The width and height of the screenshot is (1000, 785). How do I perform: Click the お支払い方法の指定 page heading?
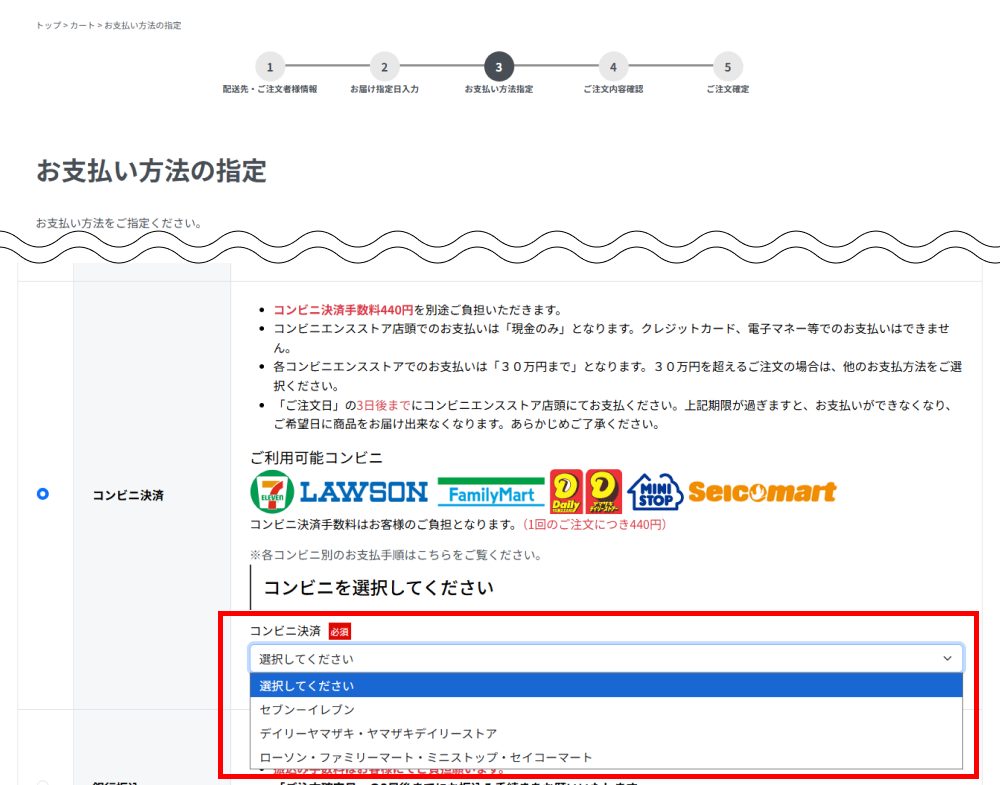pyautogui.click(x=151, y=171)
